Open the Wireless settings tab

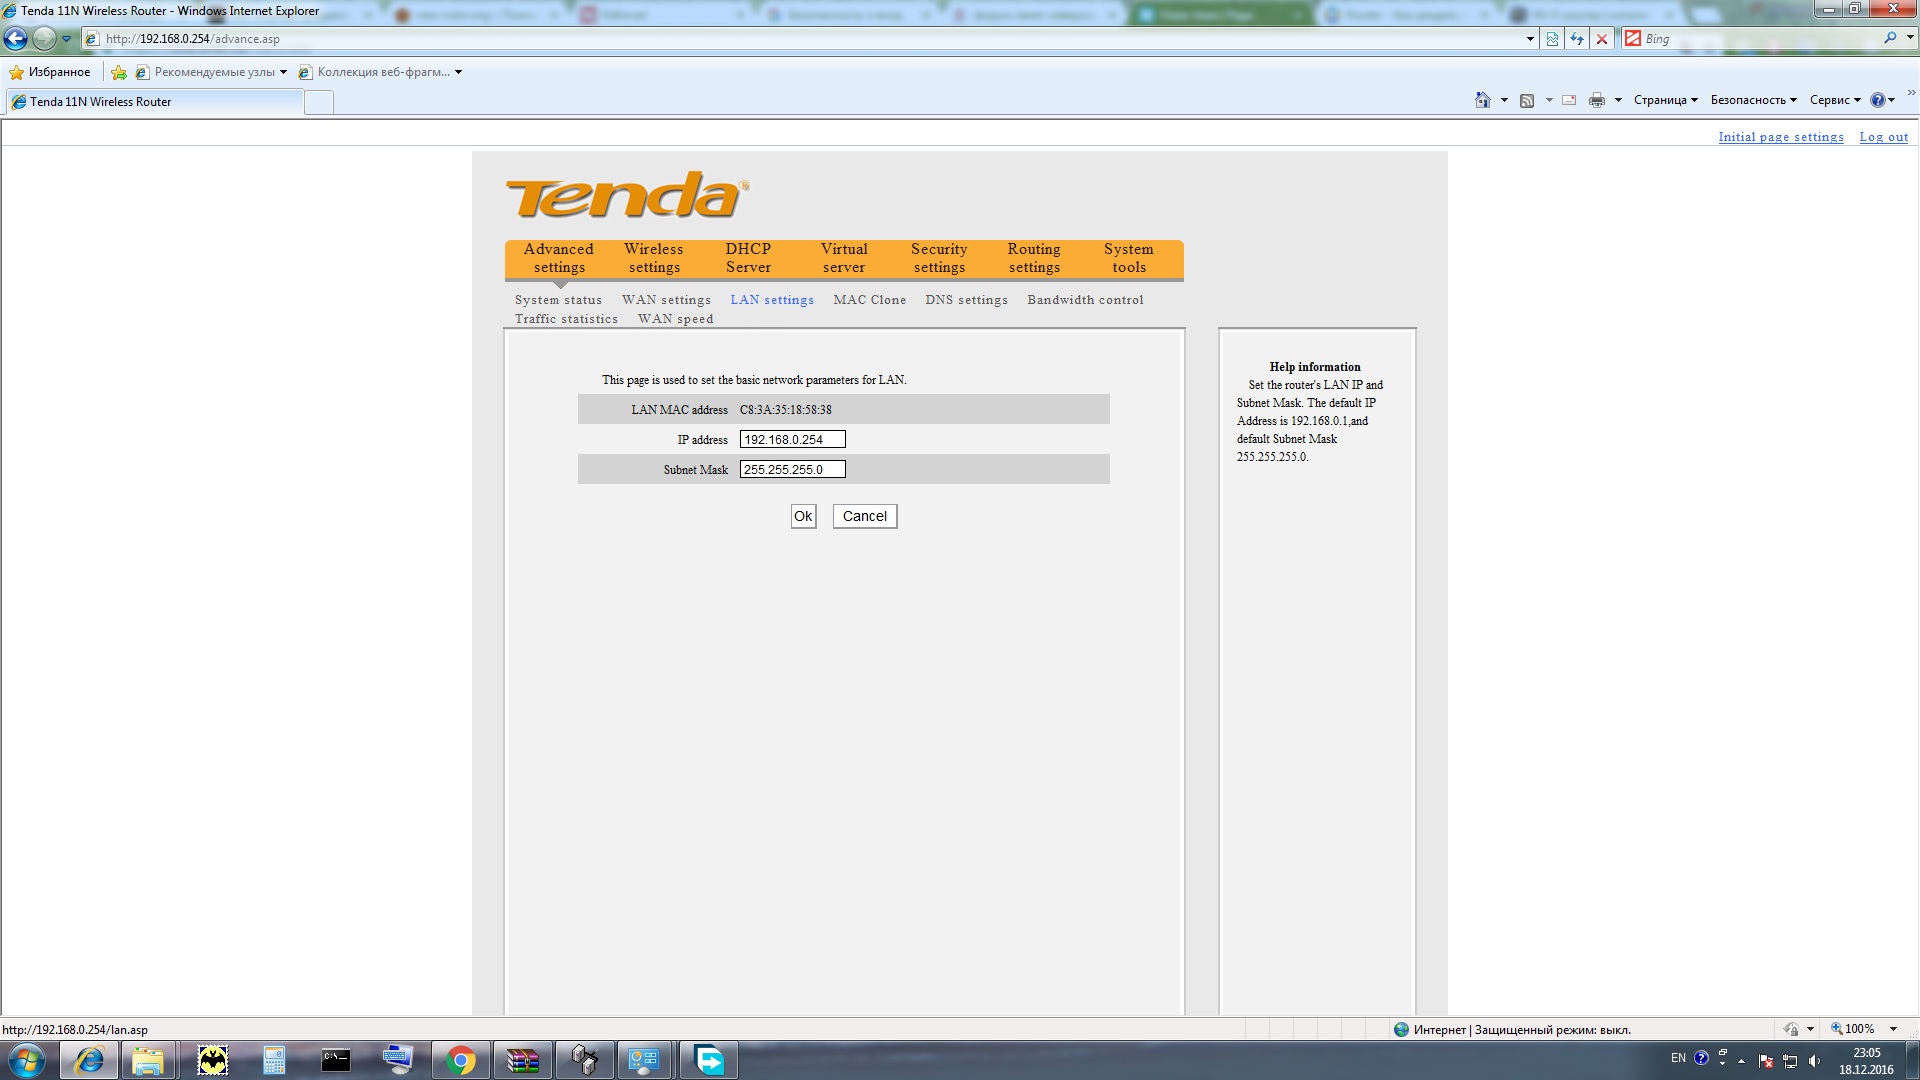pos(654,258)
